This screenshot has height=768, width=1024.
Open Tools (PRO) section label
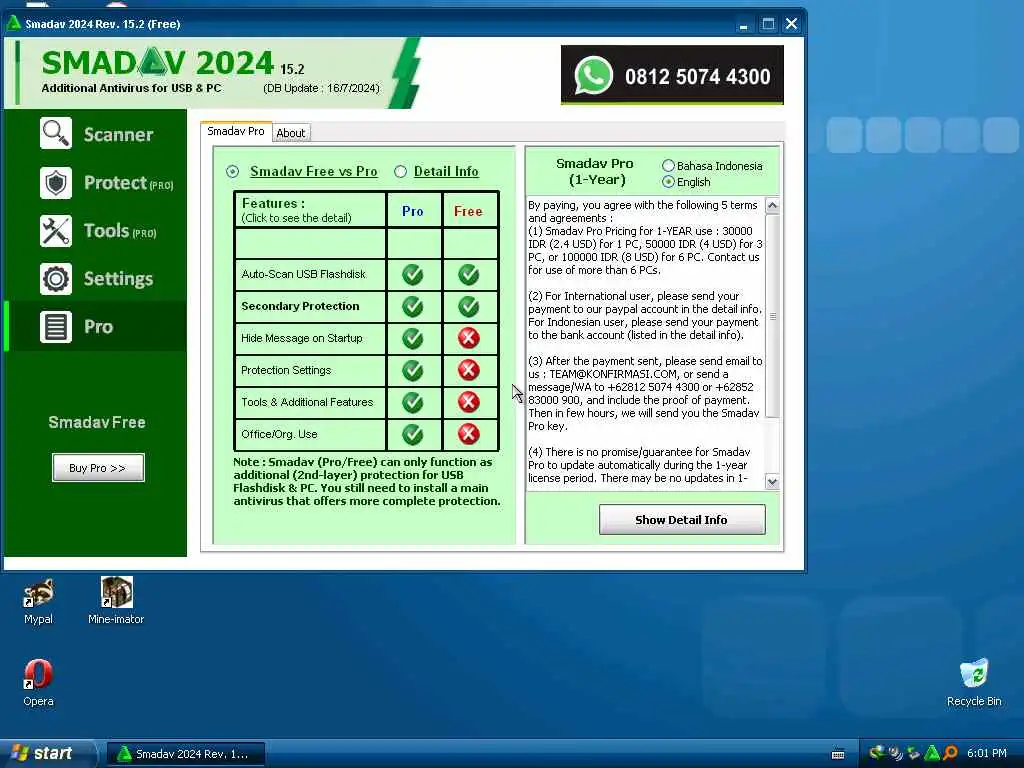120,231
